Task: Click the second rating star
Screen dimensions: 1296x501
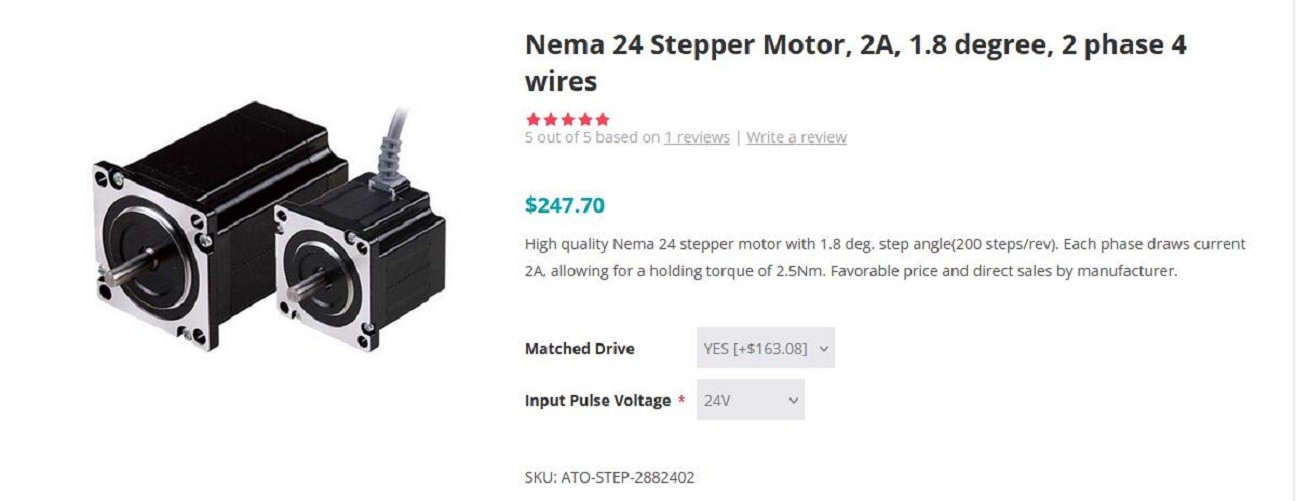Action: (550, 119)
